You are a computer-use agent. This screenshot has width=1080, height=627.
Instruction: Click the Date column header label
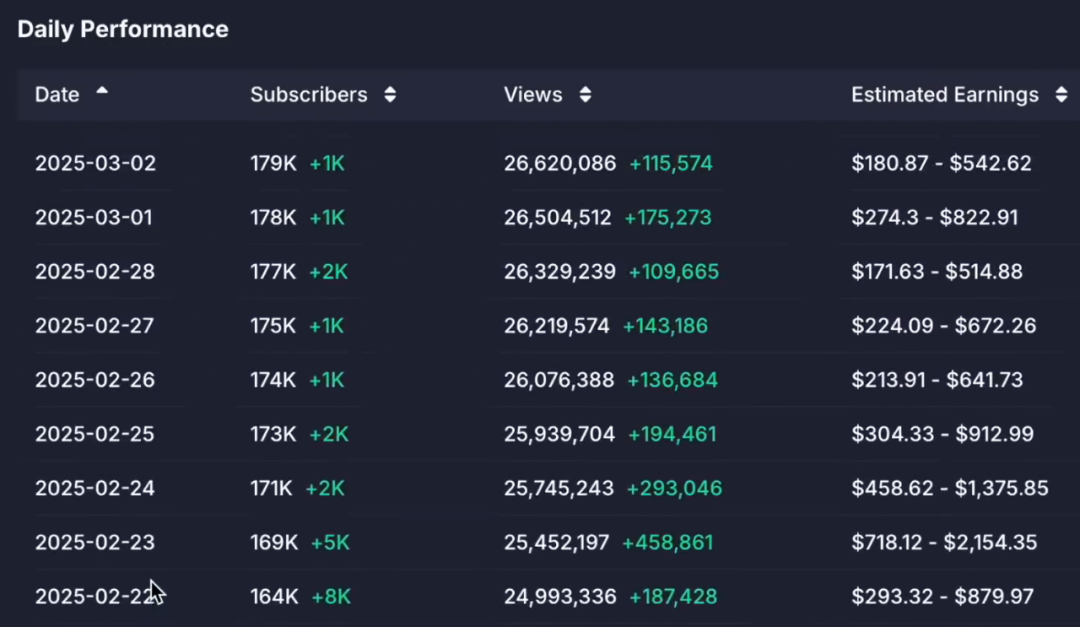click(57, 95)
